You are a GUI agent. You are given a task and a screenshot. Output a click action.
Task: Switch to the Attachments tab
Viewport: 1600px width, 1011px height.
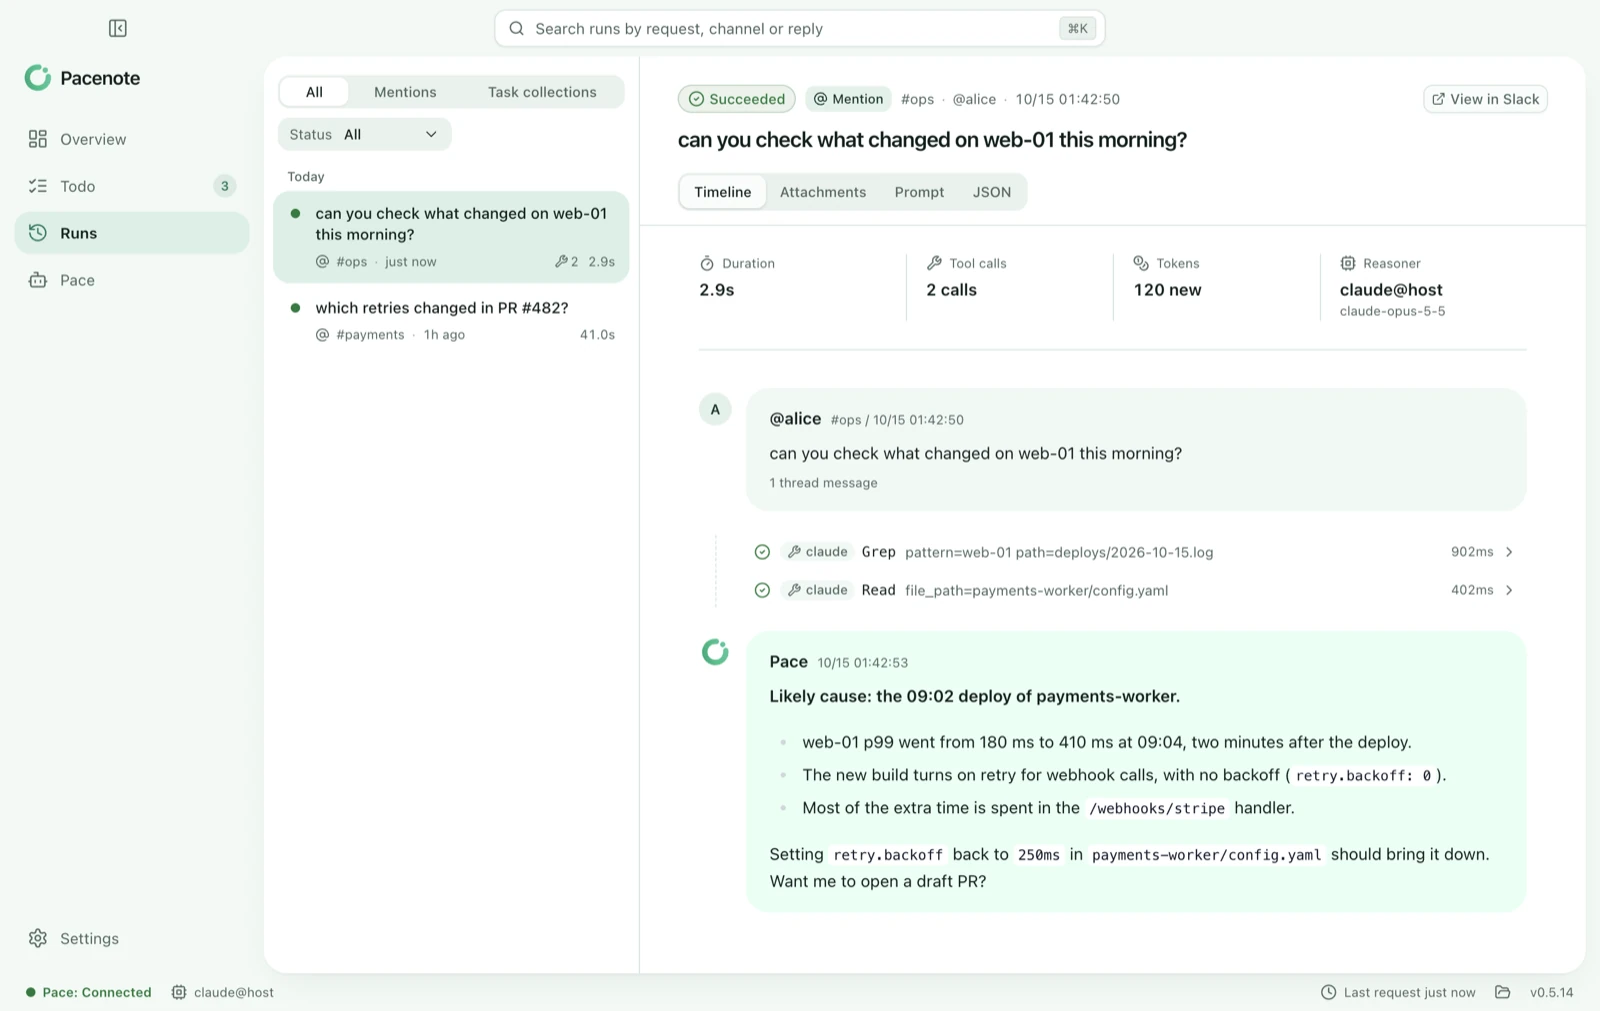(823, 192)
